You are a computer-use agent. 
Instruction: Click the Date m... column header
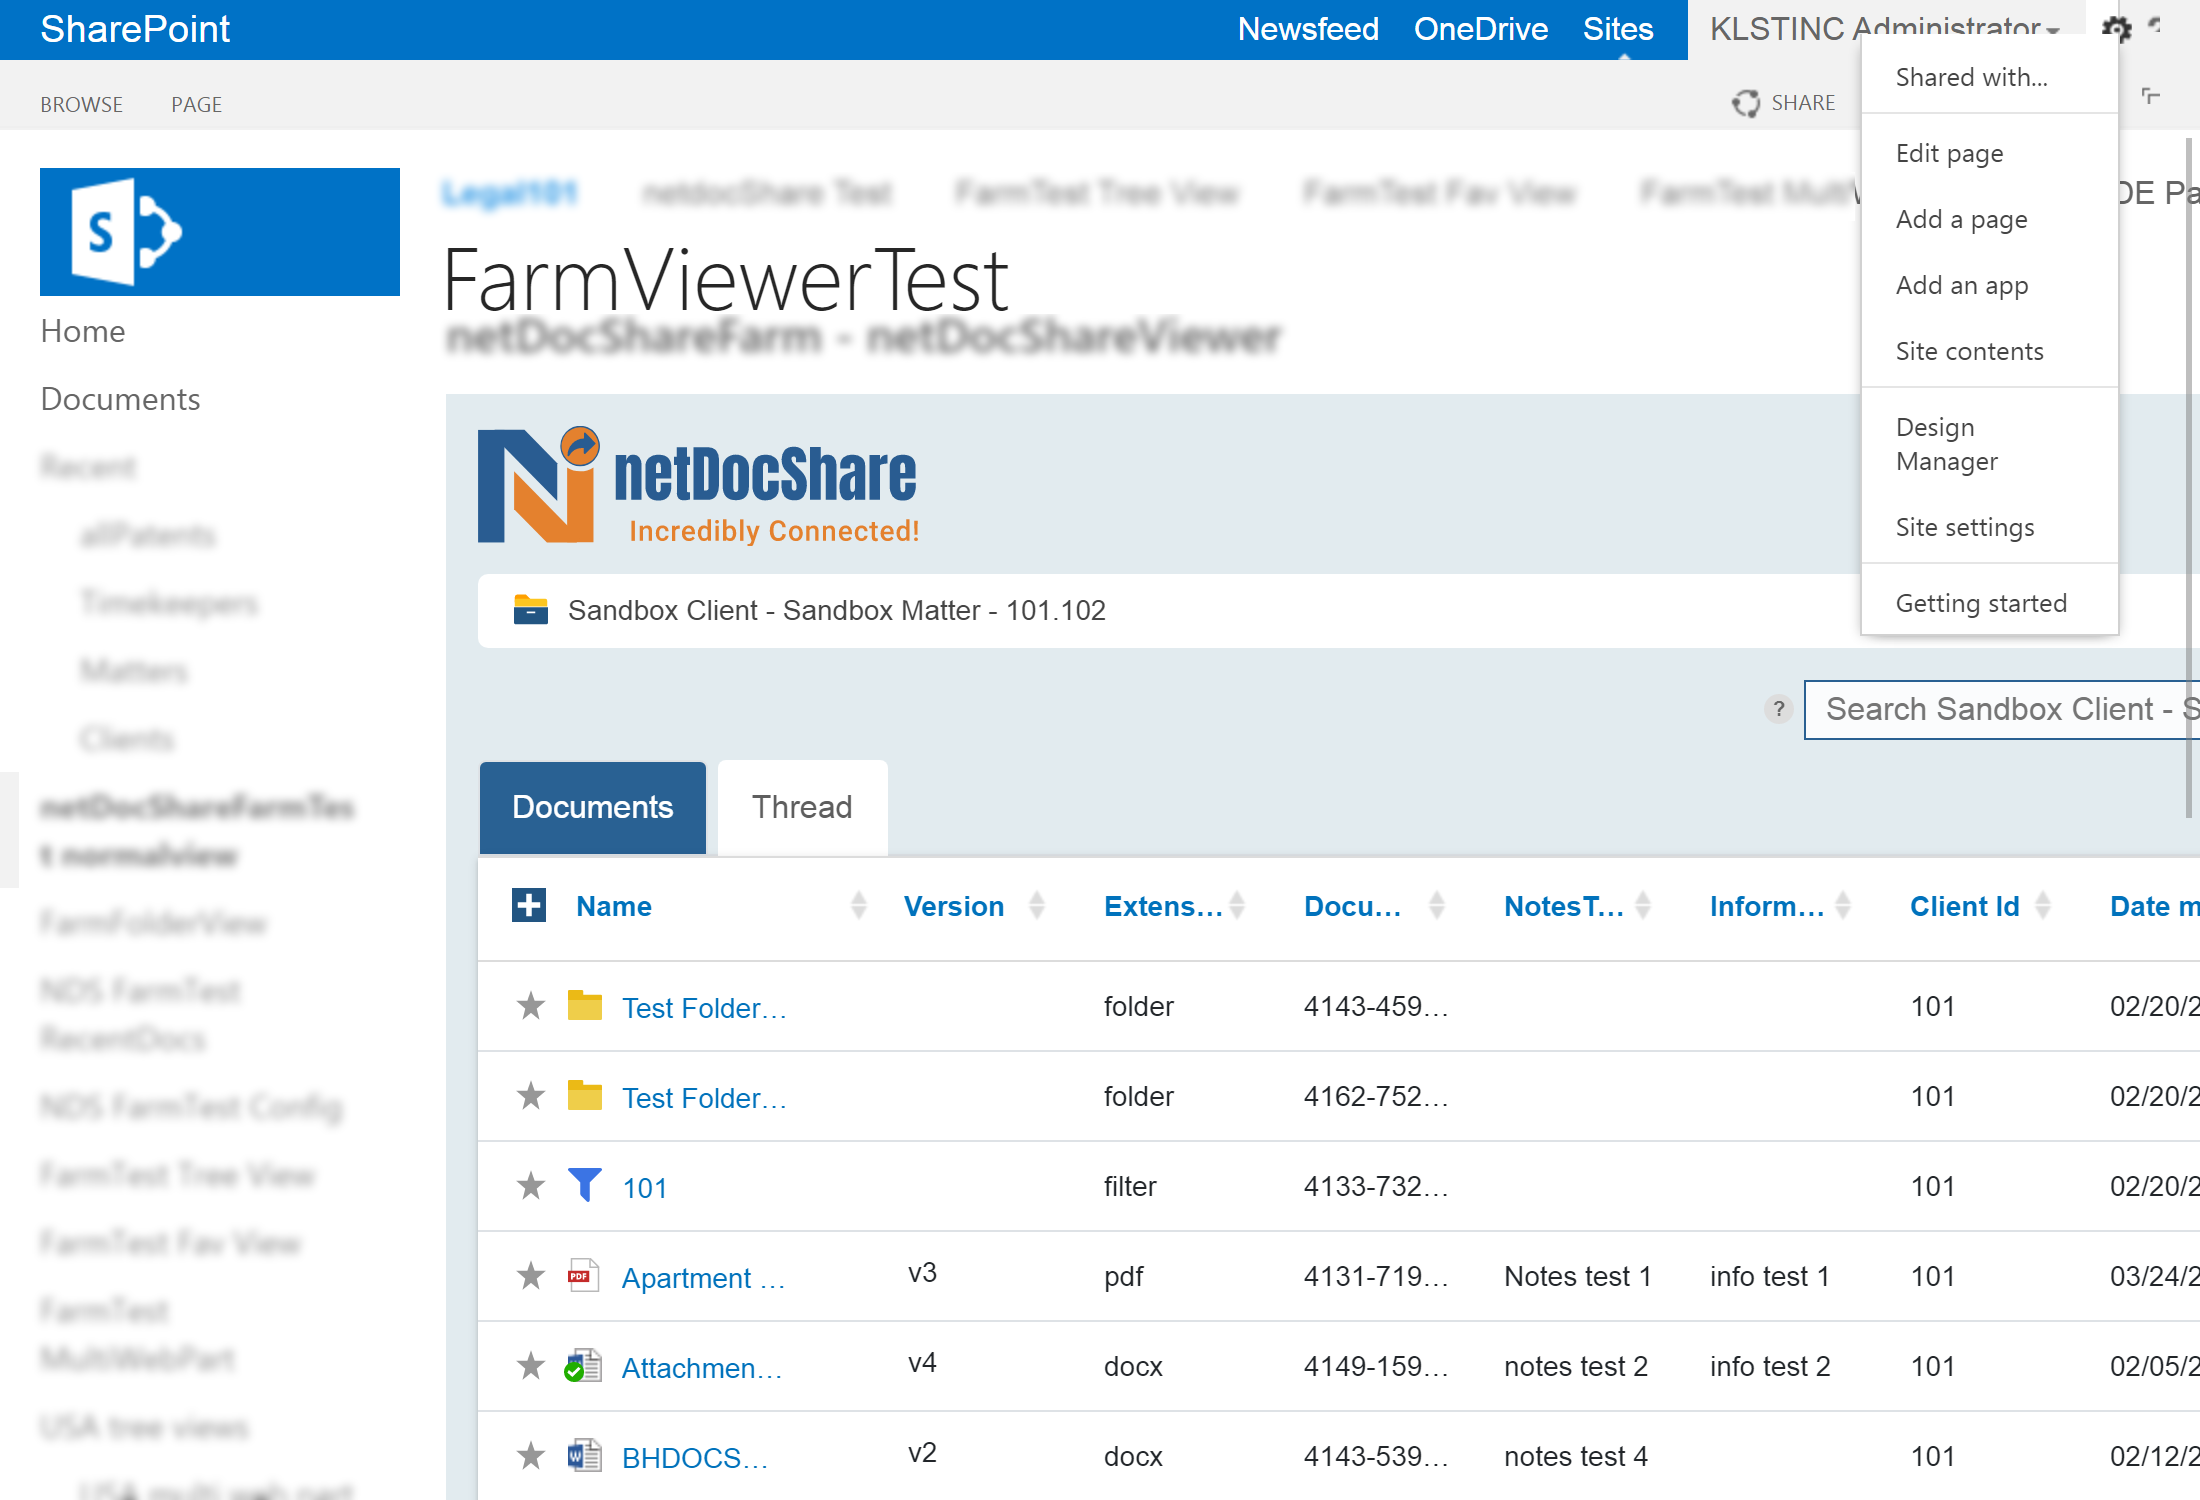[x=2154, y=906]
